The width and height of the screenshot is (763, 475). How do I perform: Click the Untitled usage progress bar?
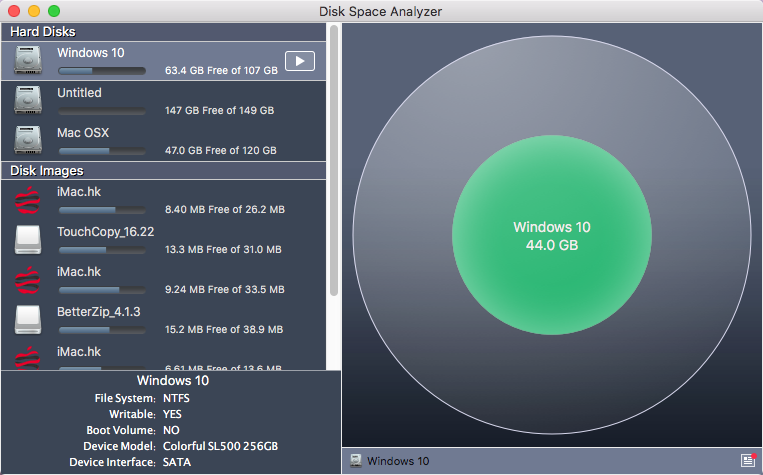coord(102,111)
